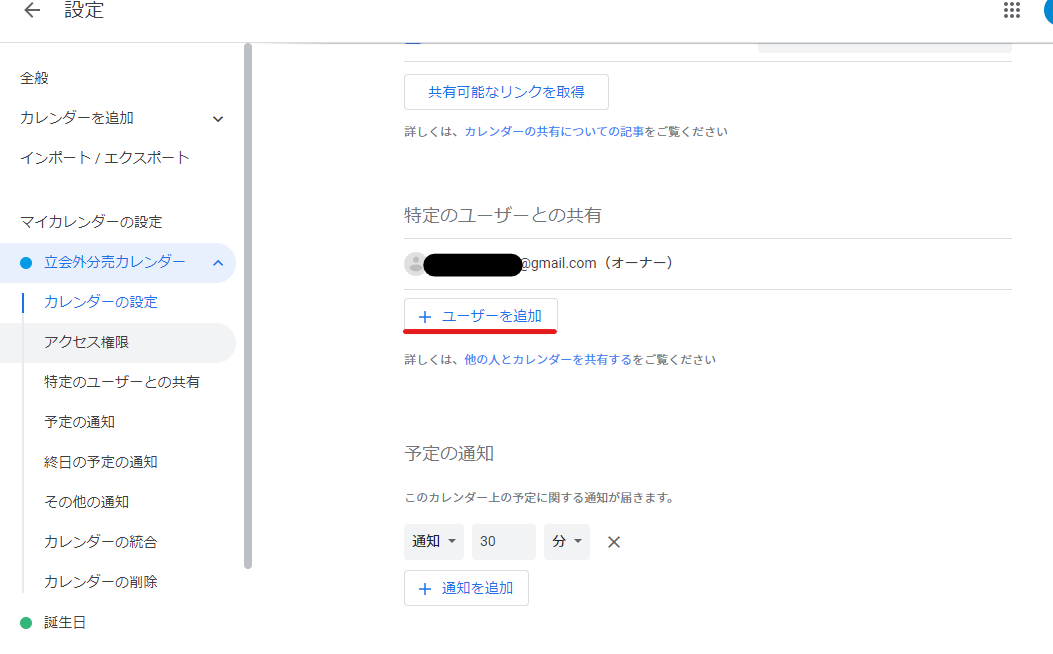Open the 分 time unit dropdown
Image resolution: width=1053 pixels, height=654 pixels.
[x=566, y=542]
